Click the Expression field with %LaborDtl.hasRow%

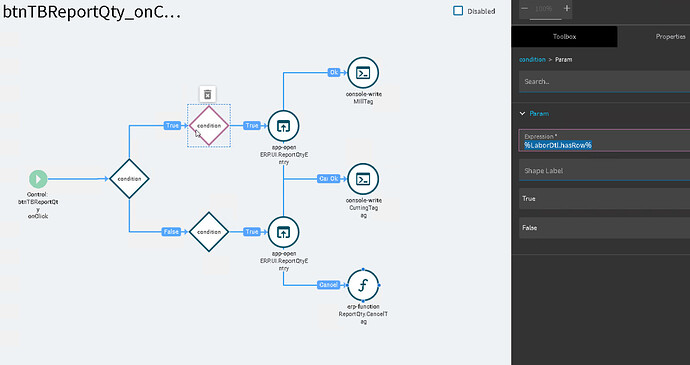point(605,140)
